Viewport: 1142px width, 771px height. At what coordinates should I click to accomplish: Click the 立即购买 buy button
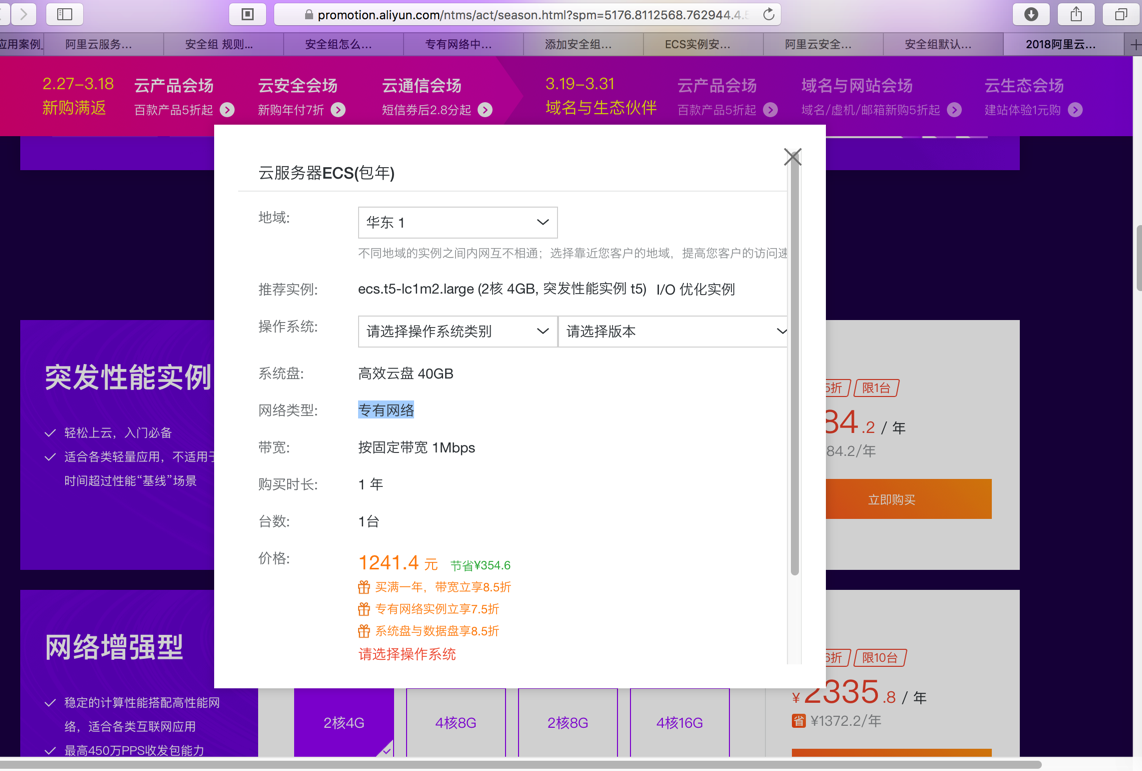[908, 499]
